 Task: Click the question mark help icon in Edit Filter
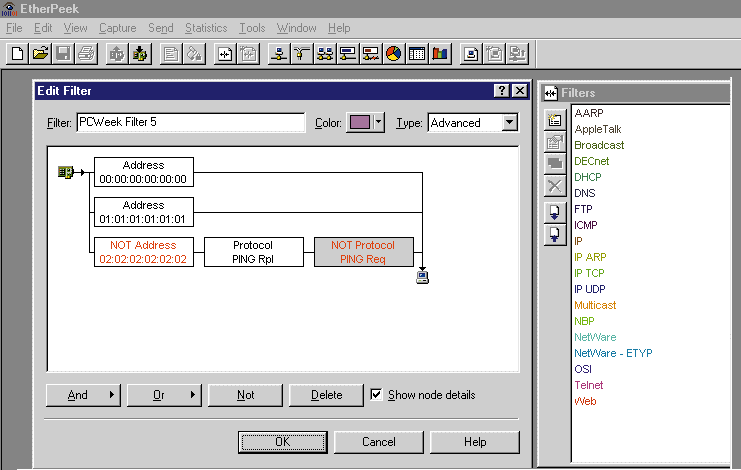(x=501, y=90)
